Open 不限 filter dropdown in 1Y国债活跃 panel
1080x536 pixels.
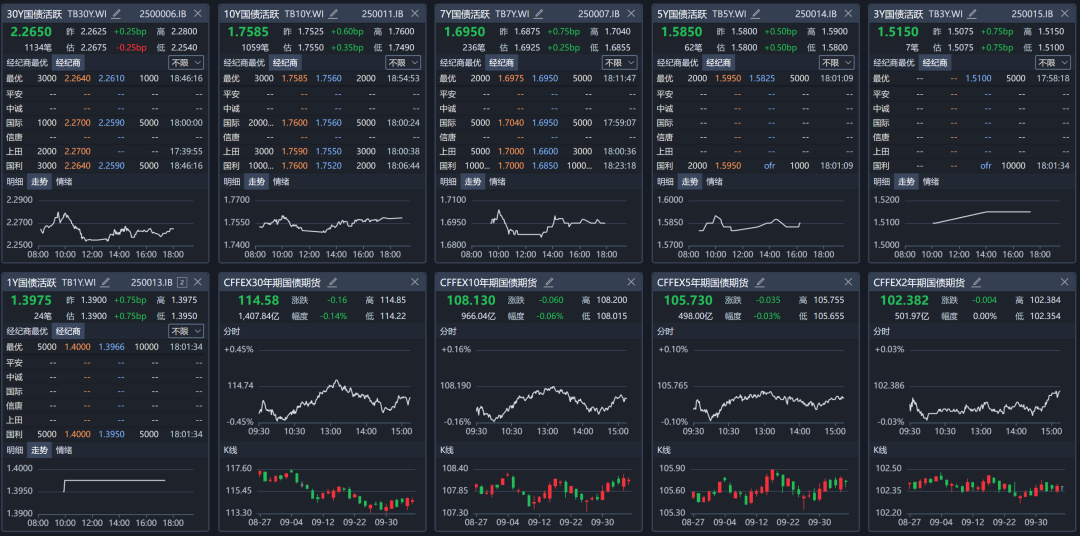click(186, 331)
